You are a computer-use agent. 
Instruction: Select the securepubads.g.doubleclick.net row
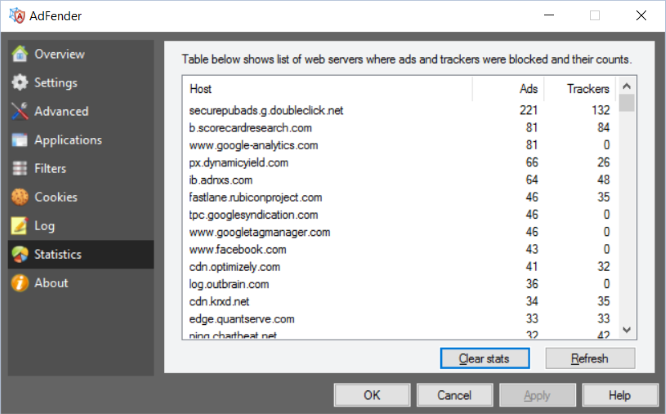tap(399, 110)
